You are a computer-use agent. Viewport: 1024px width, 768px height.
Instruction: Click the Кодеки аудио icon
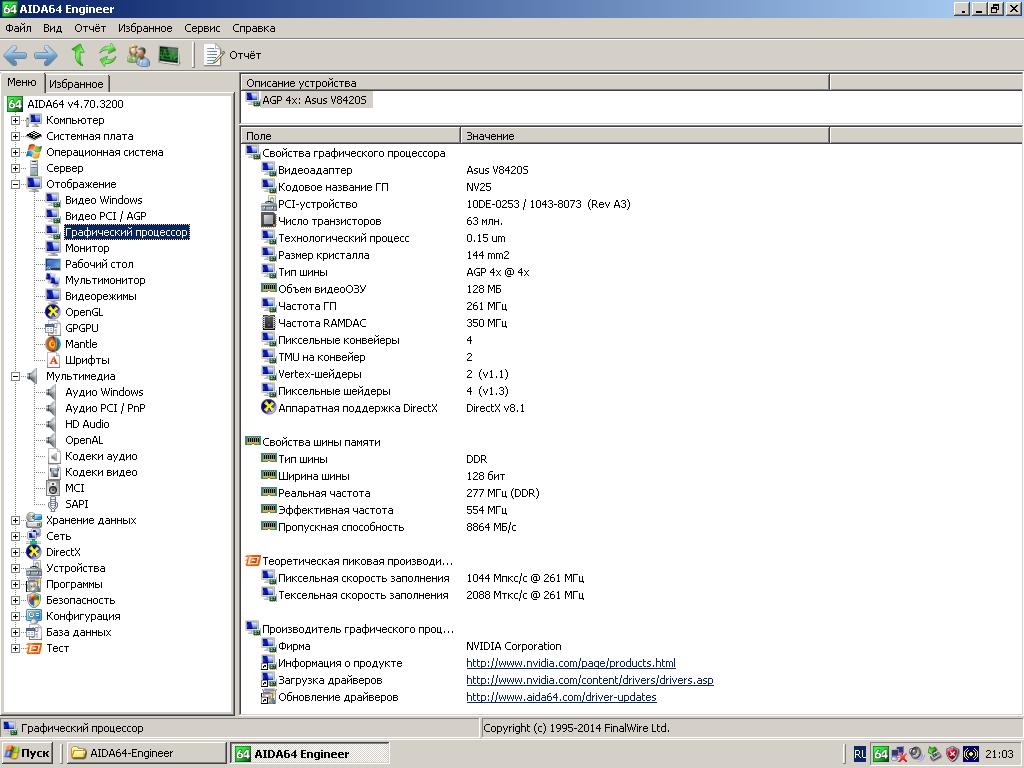point(53,456)
